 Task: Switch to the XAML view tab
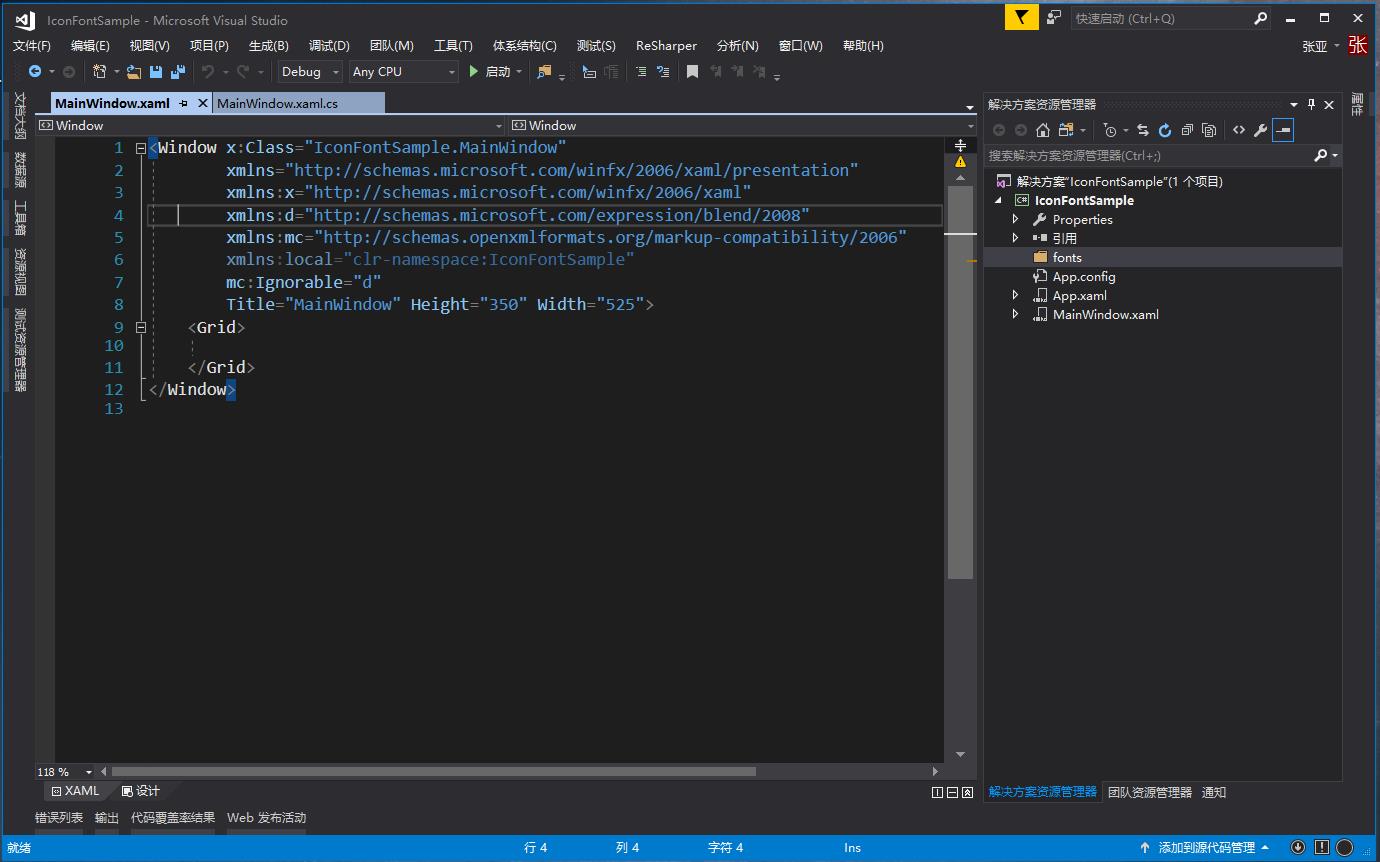[76, 791]
